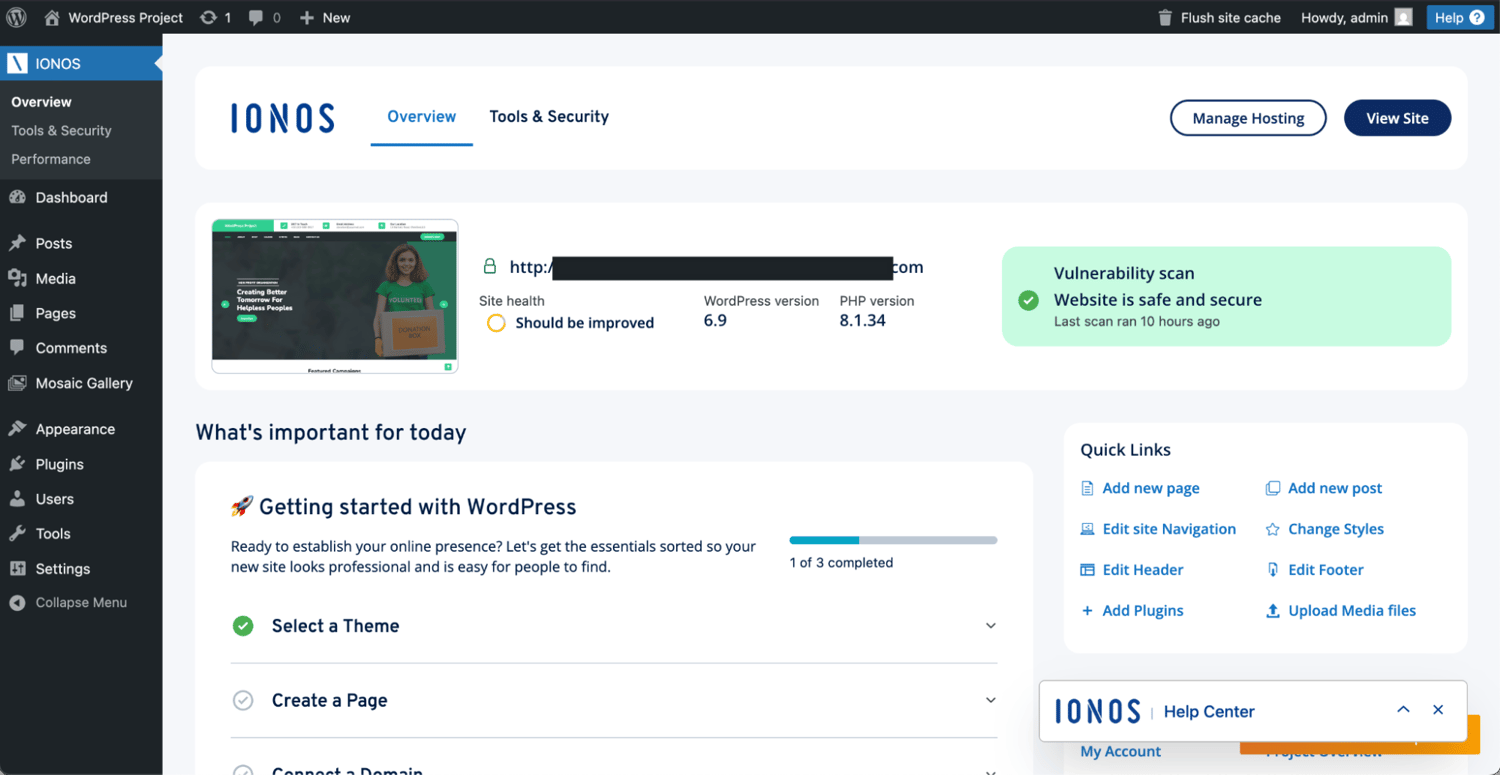Click the Plugins plug icon
Viewport: 1500px width, 775px height.
[17, 464]
